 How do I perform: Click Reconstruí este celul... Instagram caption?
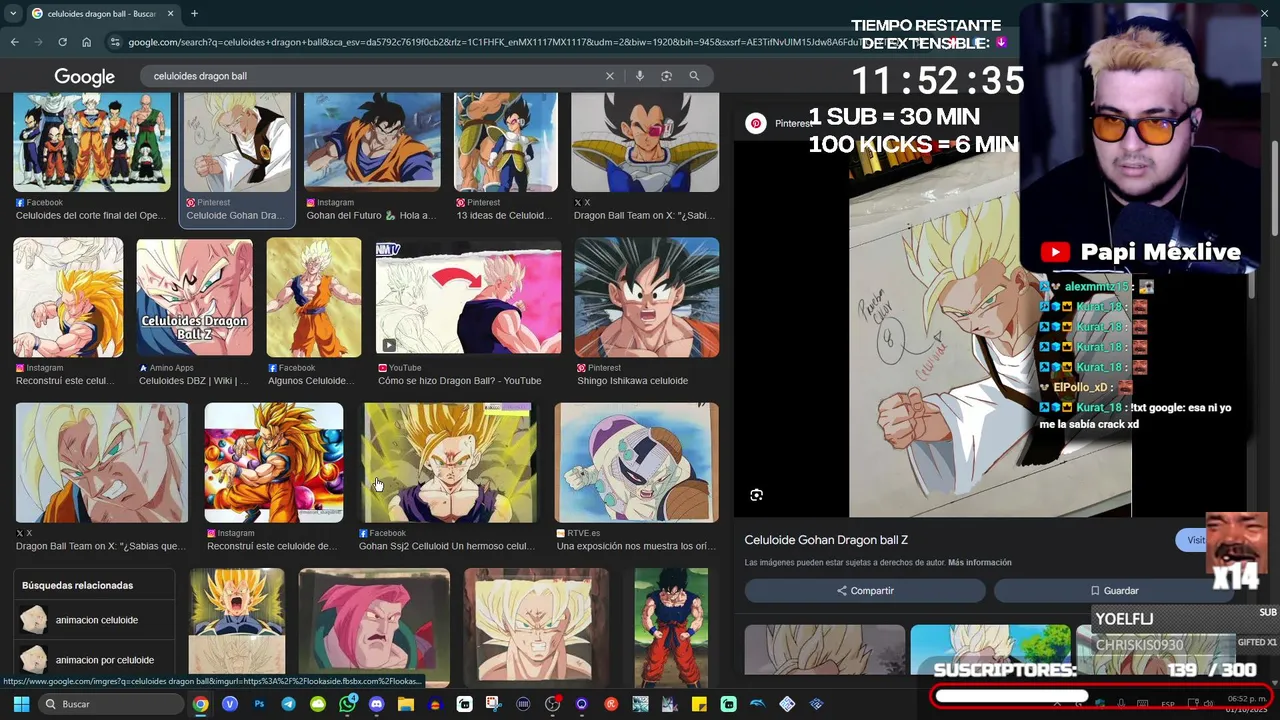[65, 381]
